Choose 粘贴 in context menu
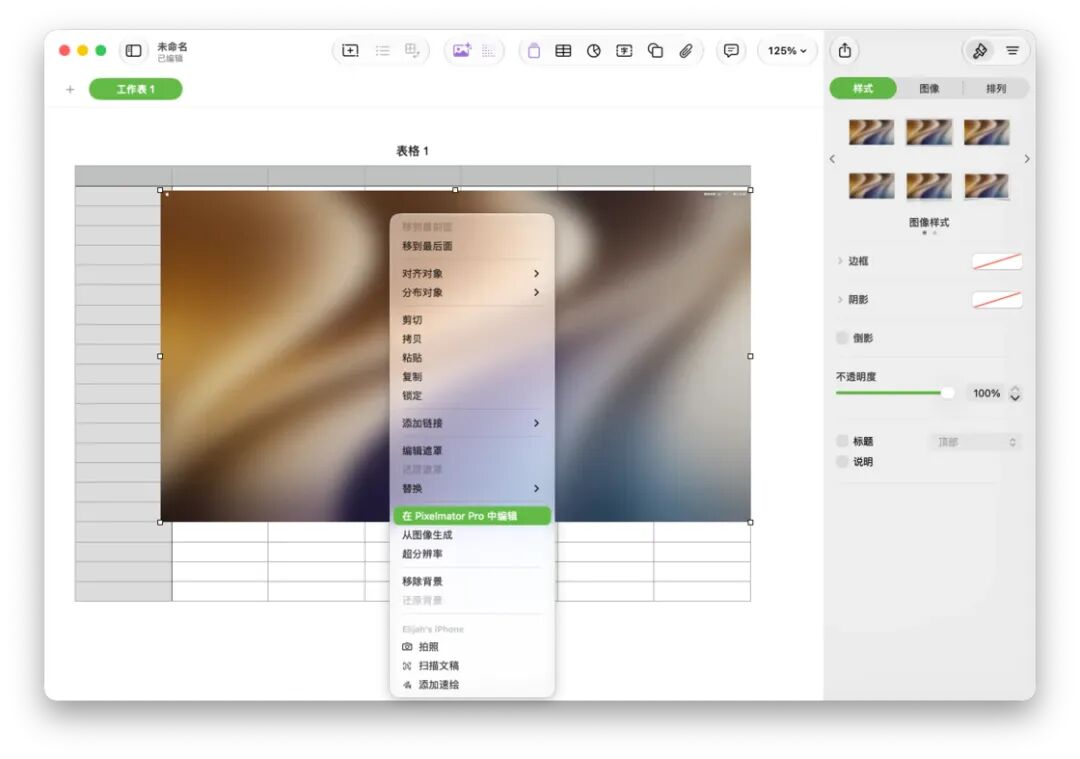Image resolution: width=1080 pixels, height=759 pixels. click(471, 357)
